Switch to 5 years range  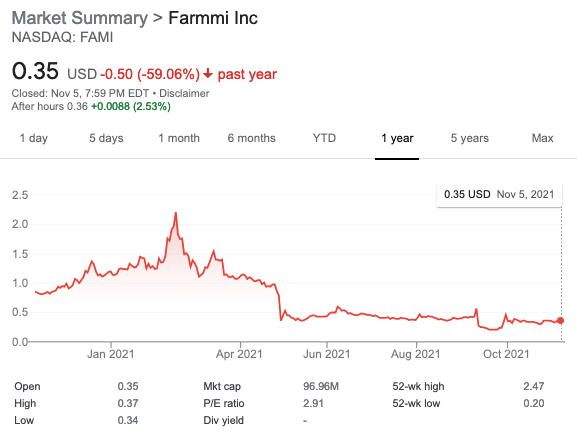[470, 138]
